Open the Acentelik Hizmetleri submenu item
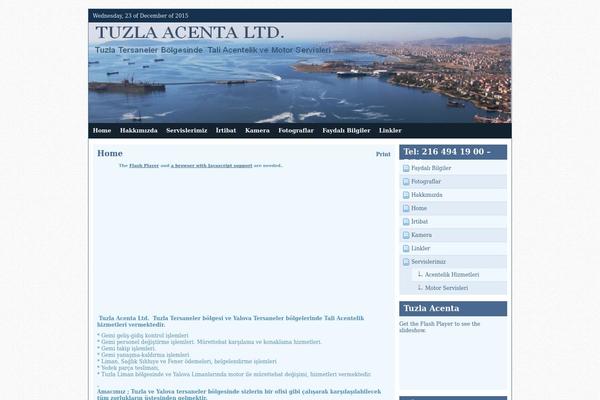Viewport: 600px width, 400px height. click(x=452, y=275)
